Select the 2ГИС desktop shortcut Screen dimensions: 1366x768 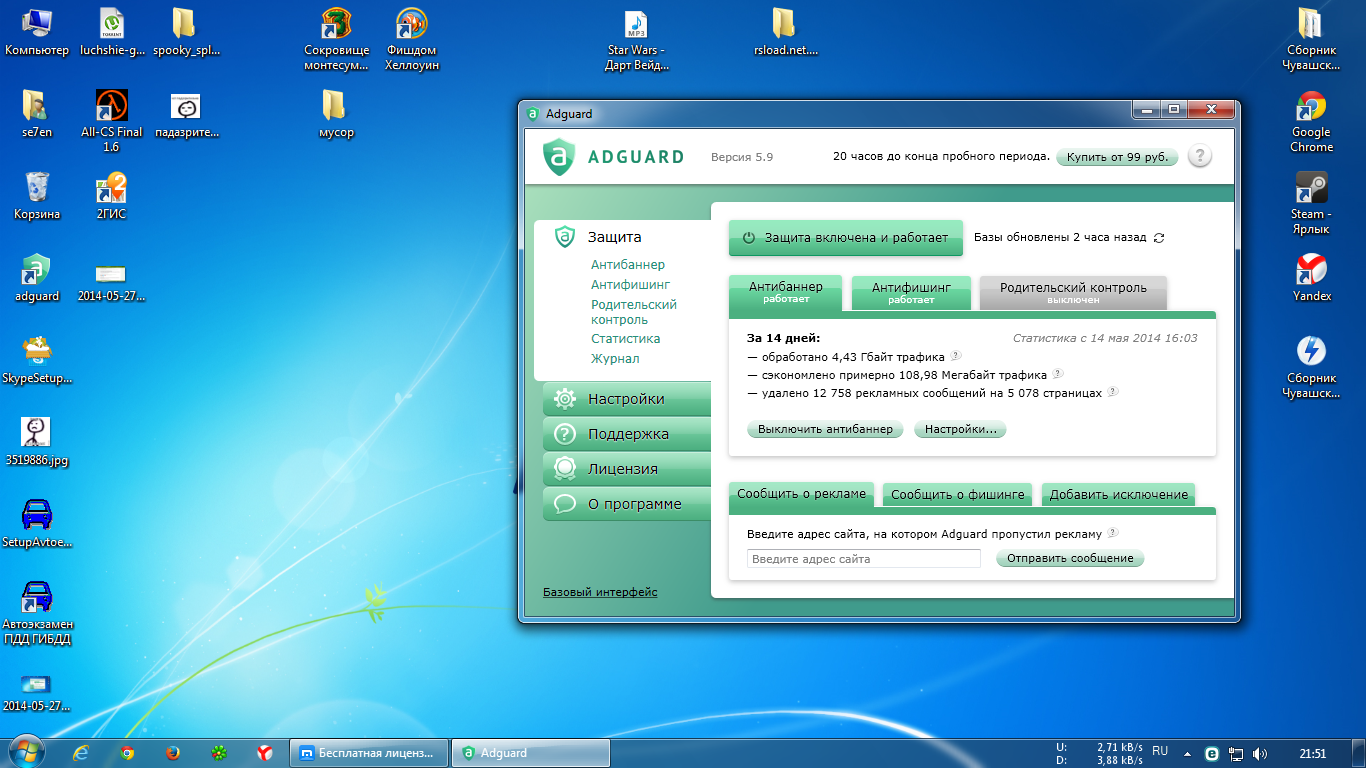111,196
